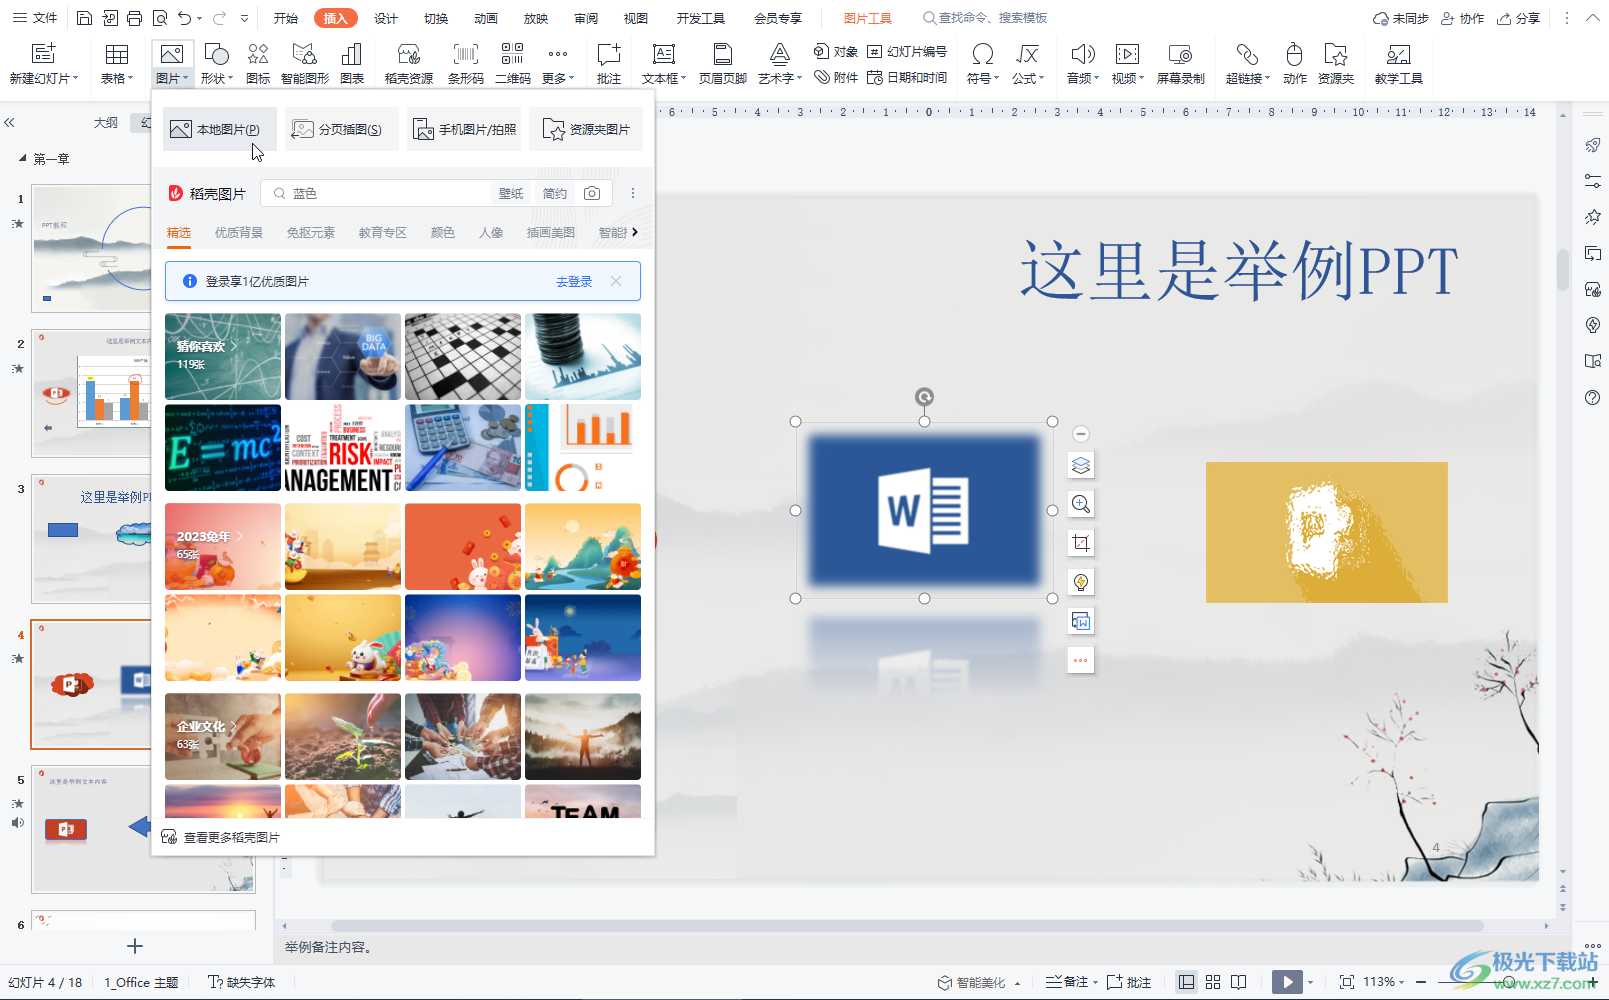1609x1000 pixels.
Task: Click zoom magnifier floating tool beside image
Action: (1081, 504)
